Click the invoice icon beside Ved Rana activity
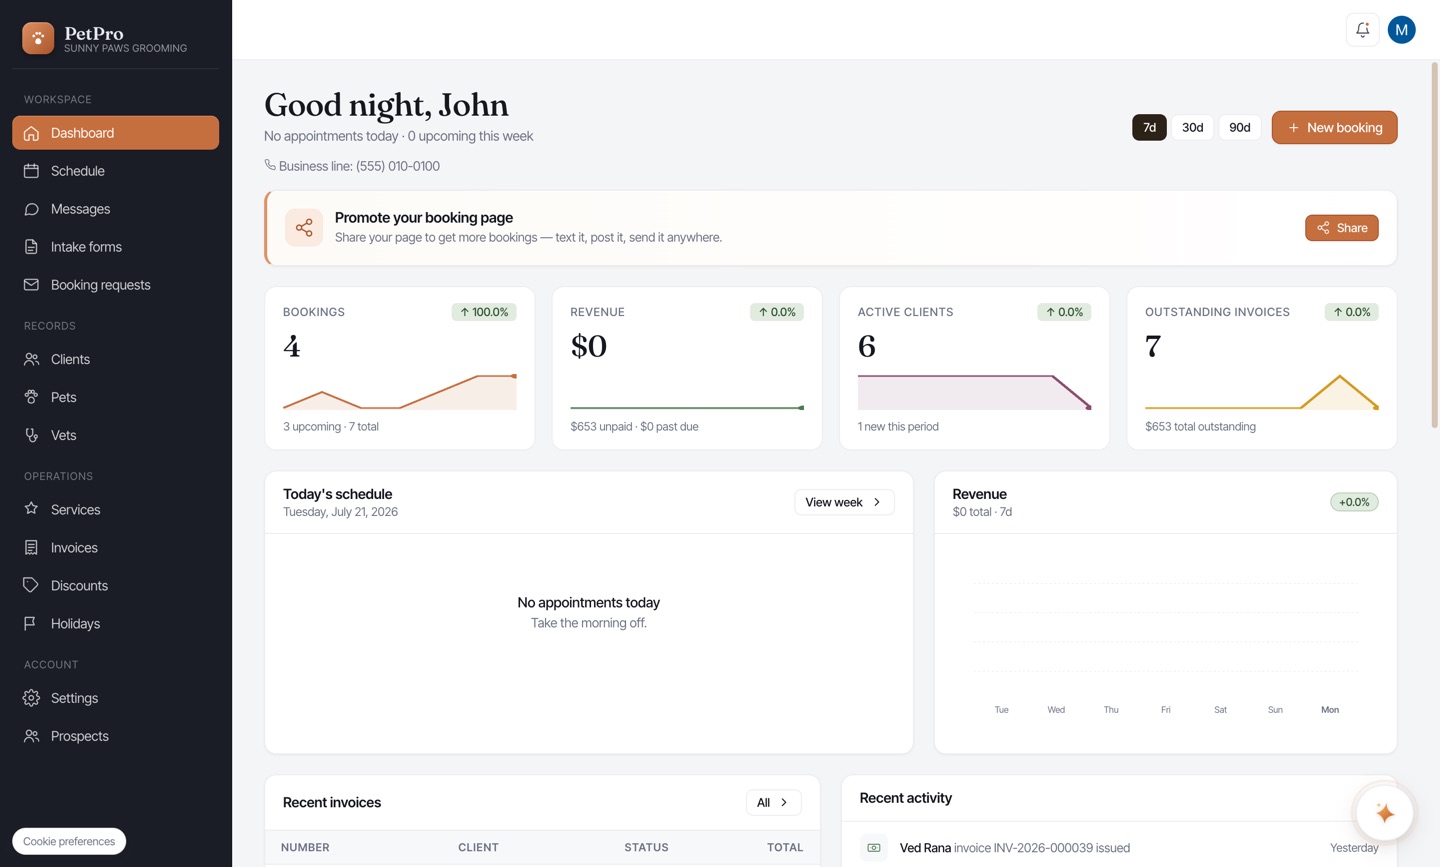 pos(874,848)
